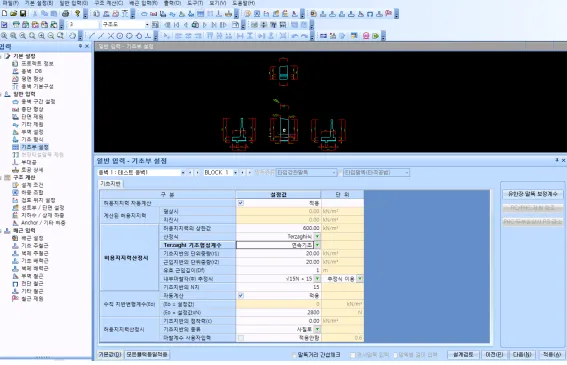Image resolution: width=567 pixels, height=365 pixels.
Task: Open Terzaghi 기초형상계수 연속기초 dropdown
Action: tap(317, 245)
